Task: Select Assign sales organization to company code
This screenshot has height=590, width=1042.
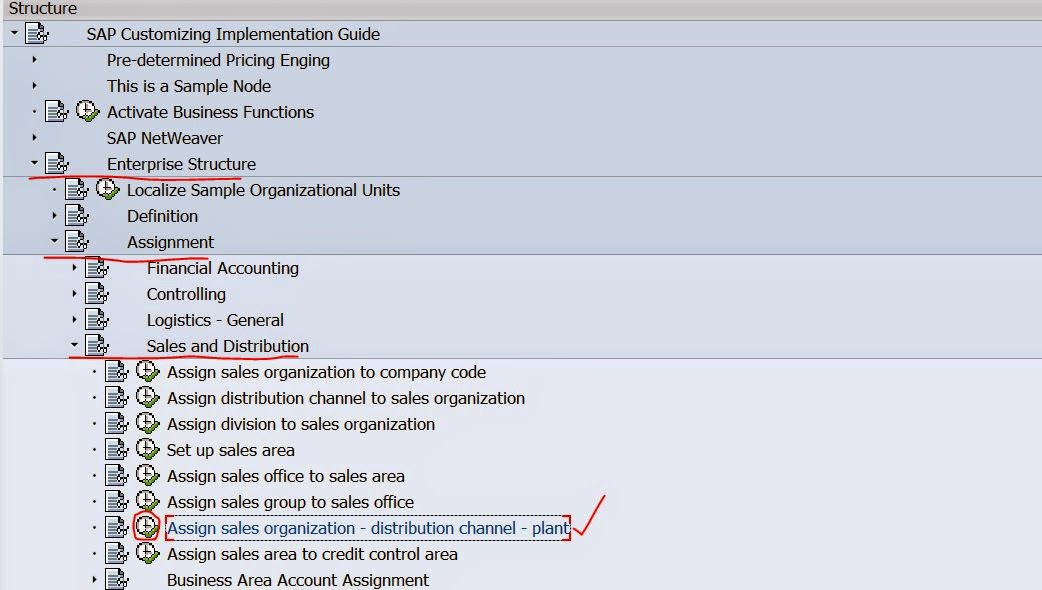Action: click(x=326, y=372)
